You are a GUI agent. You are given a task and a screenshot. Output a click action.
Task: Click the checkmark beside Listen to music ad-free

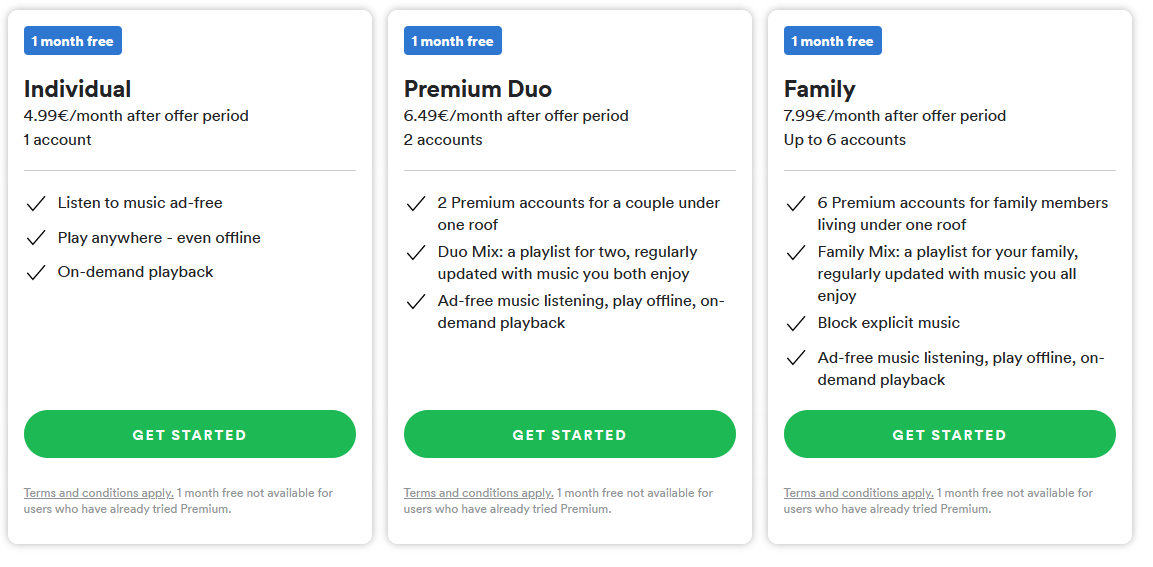tap(36, 204)
